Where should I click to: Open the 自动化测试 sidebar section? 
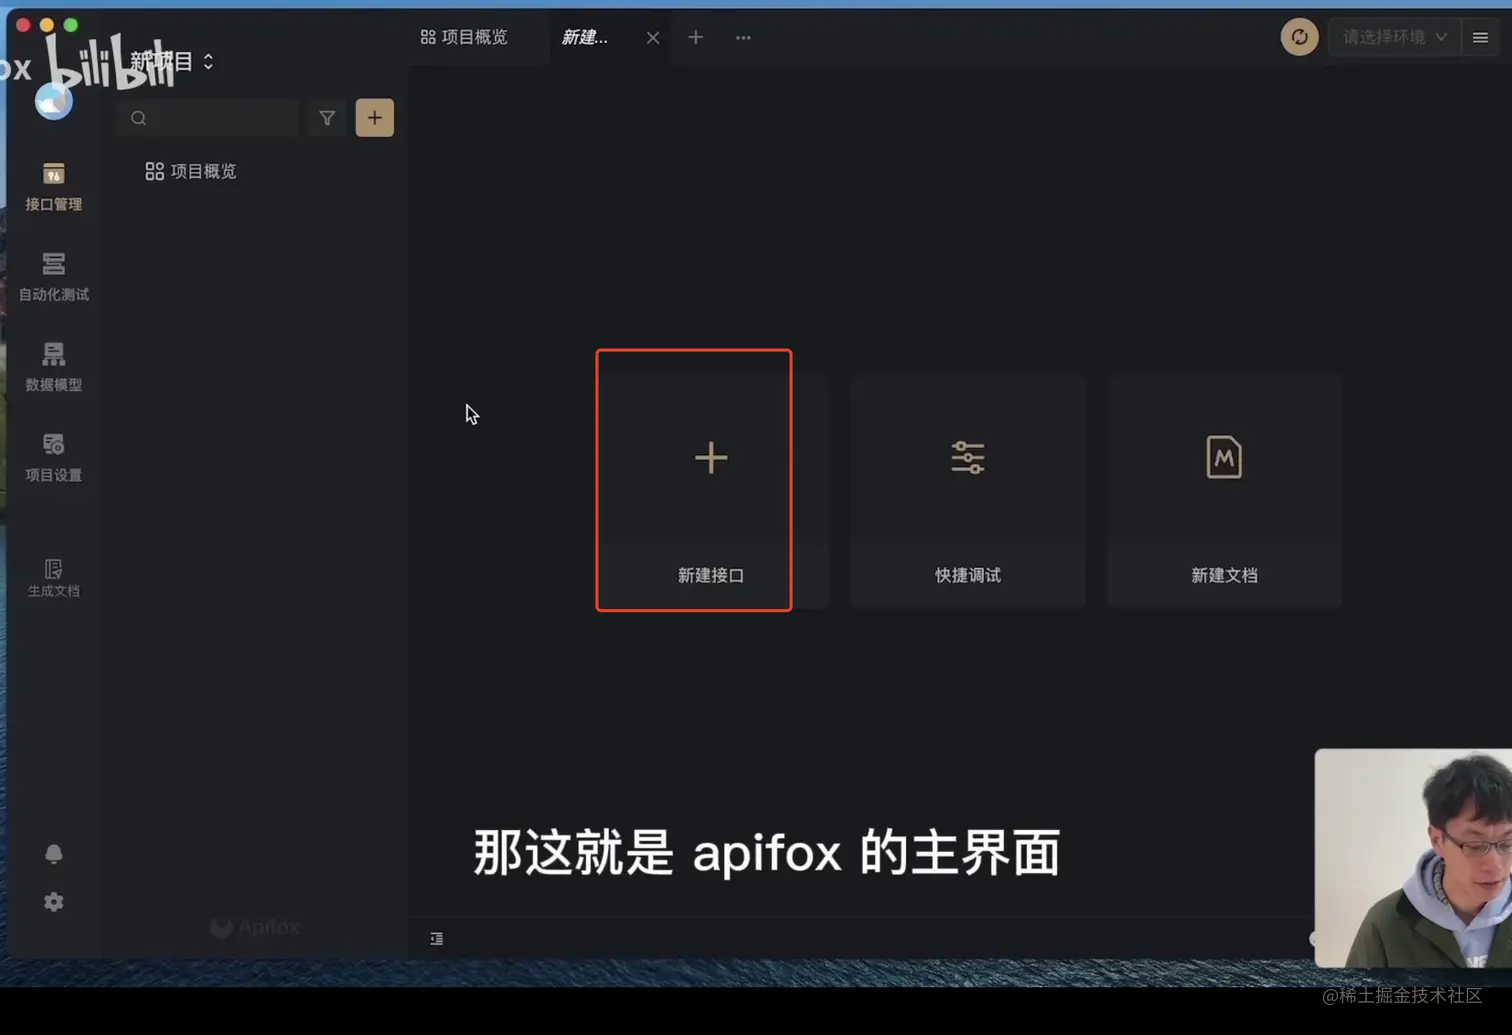pyautogui.click(x=54, y=277)
